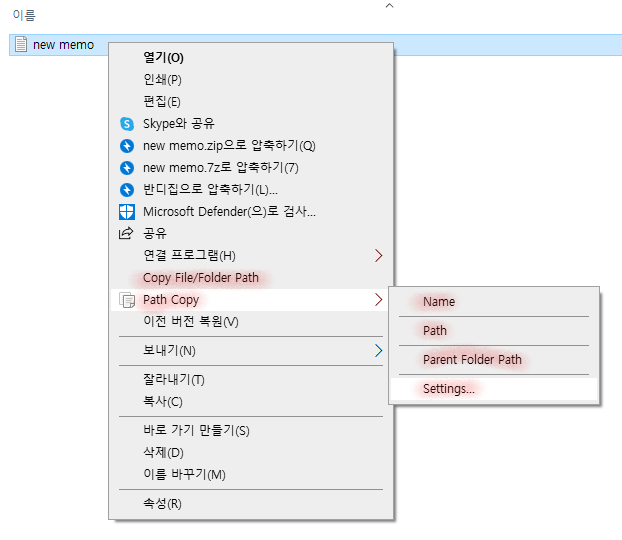The height and width of the screenshot is (540, 622).
Task: Click Bandizip icon beside new memo.7z entry
Action: coord(127,168)
